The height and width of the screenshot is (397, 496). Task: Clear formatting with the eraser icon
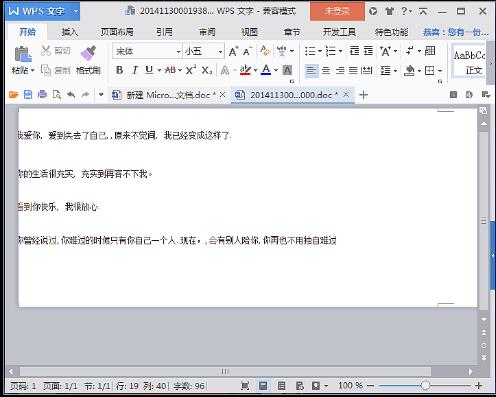click(265, 51)
